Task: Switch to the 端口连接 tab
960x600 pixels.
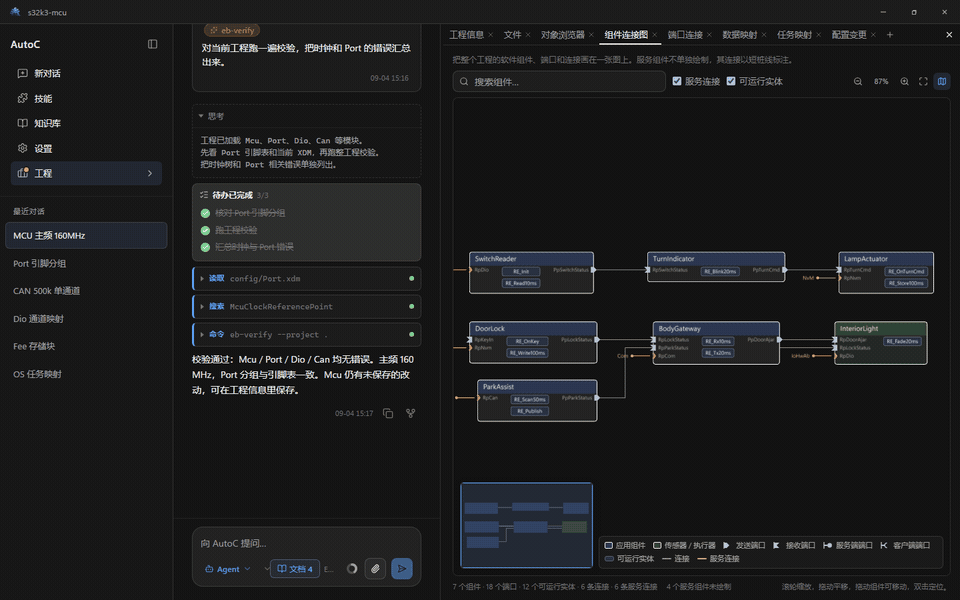Action: (684, 35)
